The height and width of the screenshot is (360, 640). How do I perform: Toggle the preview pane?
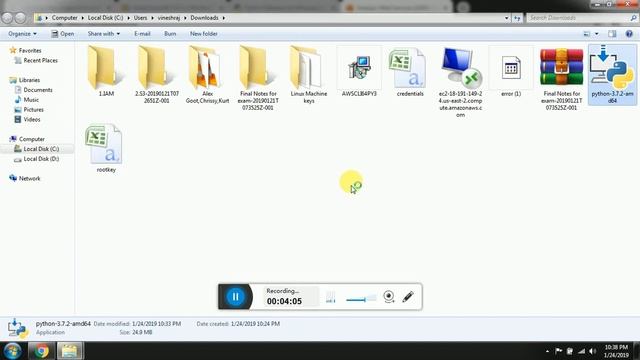(x=612, y=34)
